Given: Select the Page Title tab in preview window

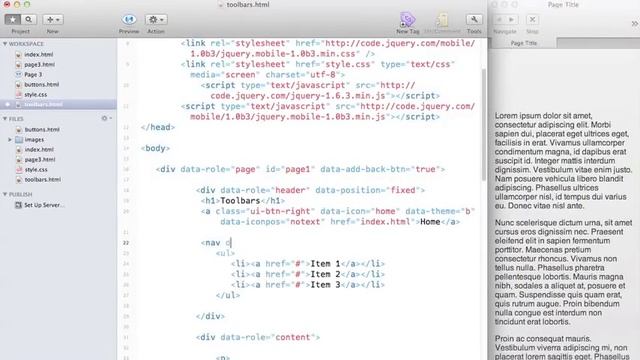Looking at the screenshot, I should pyautogui.click(x=524, y=43).
